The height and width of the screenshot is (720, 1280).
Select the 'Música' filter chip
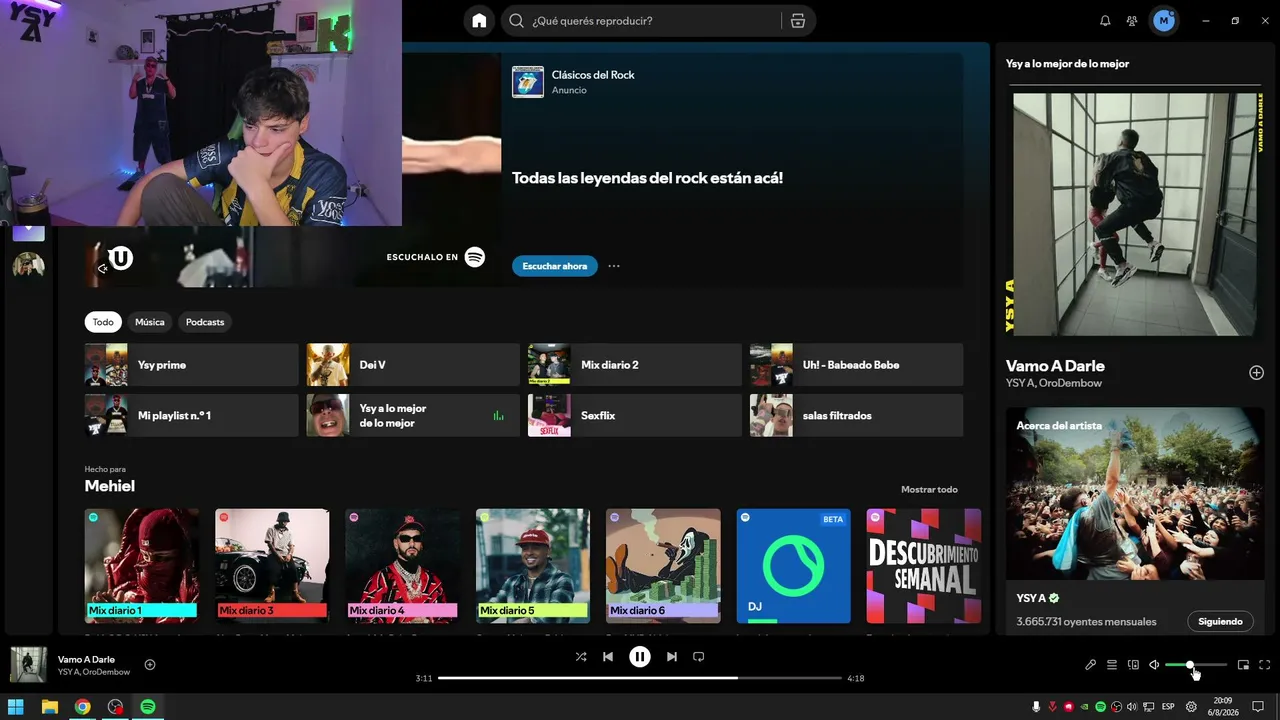tap(150, 322)
